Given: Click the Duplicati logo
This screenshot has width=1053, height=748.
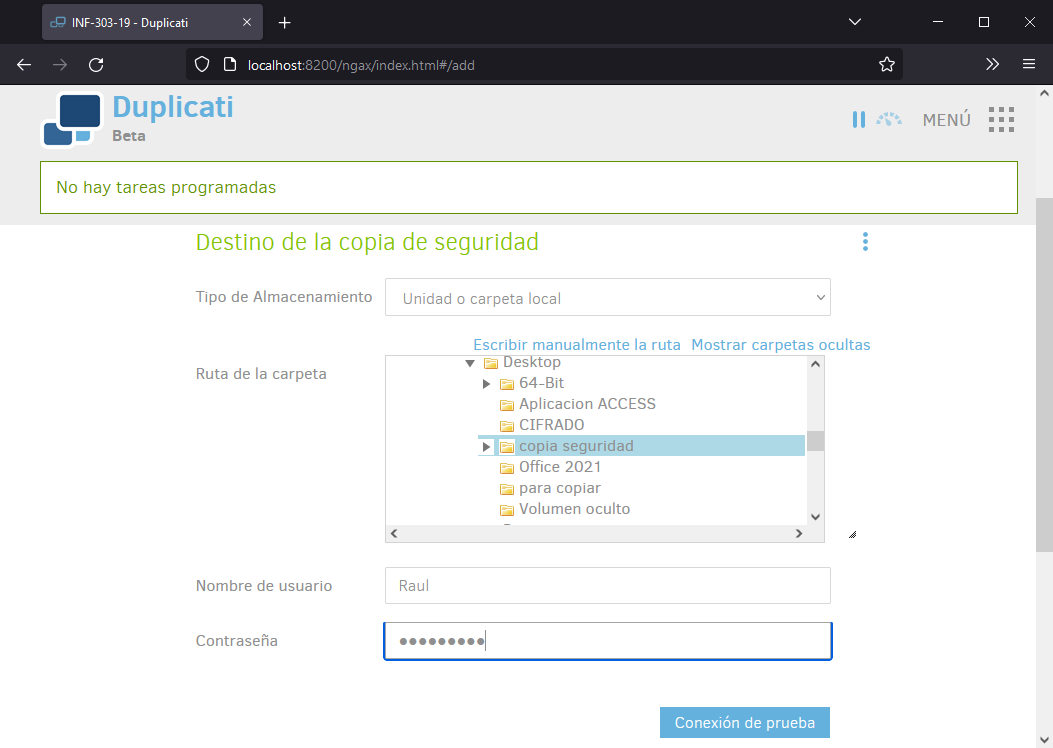Looking at the screenshot, I should (72, 119).
